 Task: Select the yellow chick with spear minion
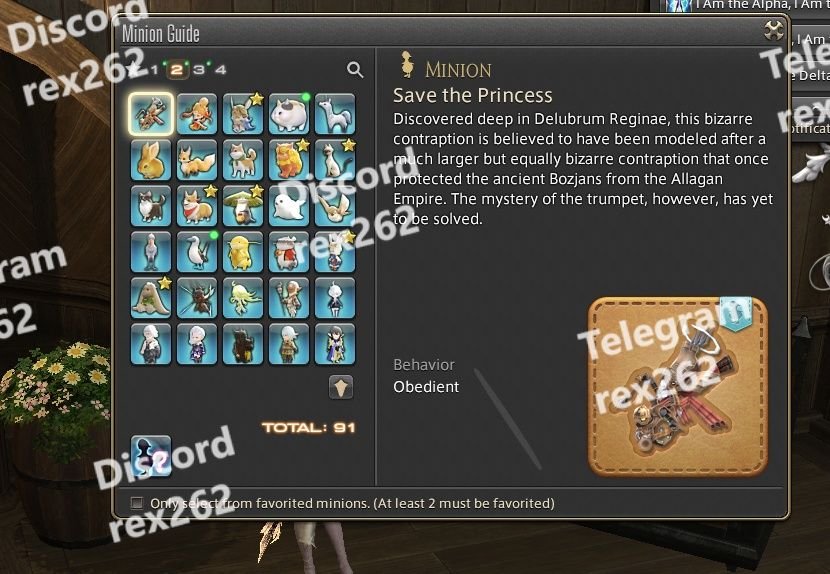(x=243, y=252)
